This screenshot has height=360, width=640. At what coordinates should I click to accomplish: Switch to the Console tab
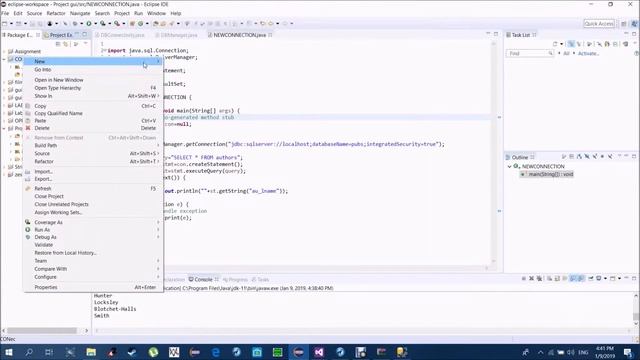(203, 280)
